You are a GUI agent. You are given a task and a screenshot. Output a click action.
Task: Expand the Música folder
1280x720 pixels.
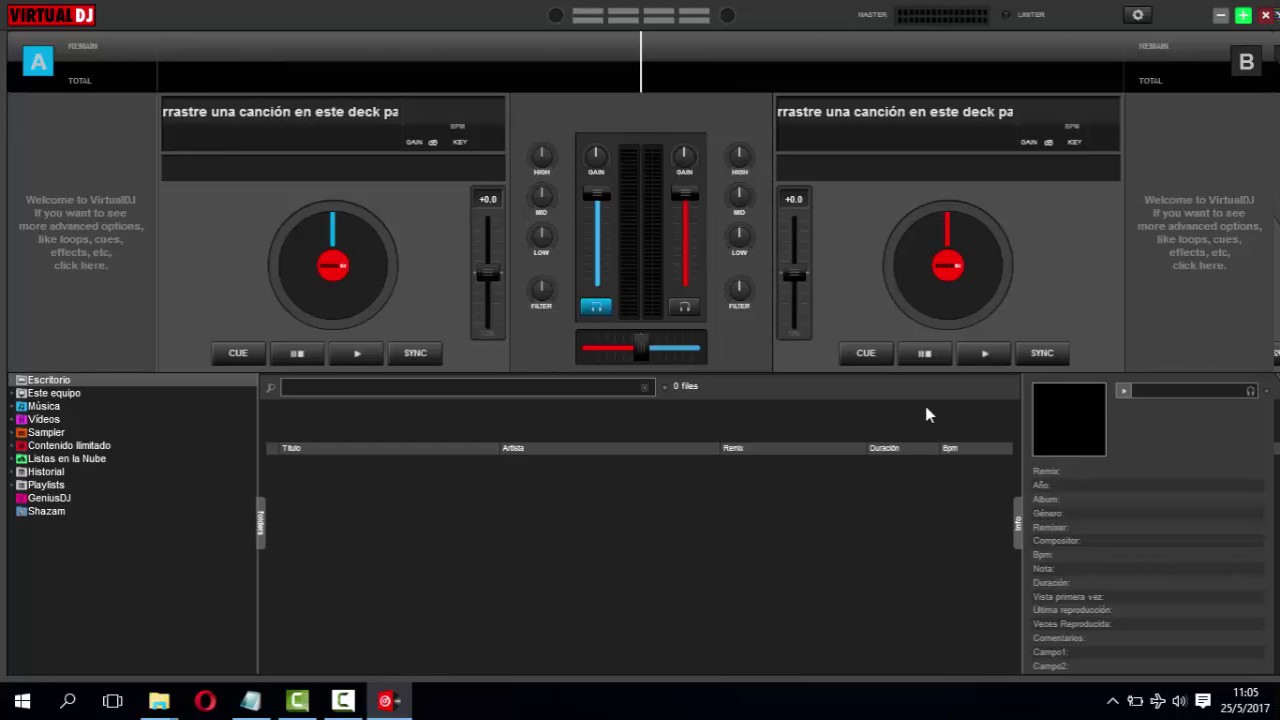tap(12, 407)
